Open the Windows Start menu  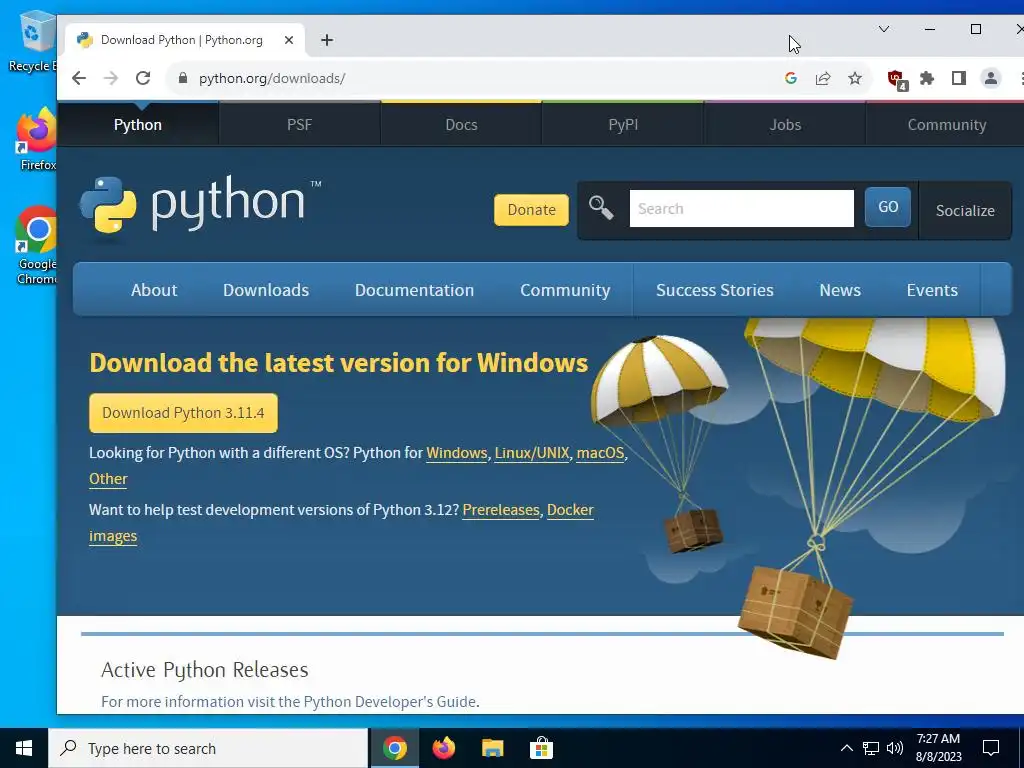tap(24, 748)
